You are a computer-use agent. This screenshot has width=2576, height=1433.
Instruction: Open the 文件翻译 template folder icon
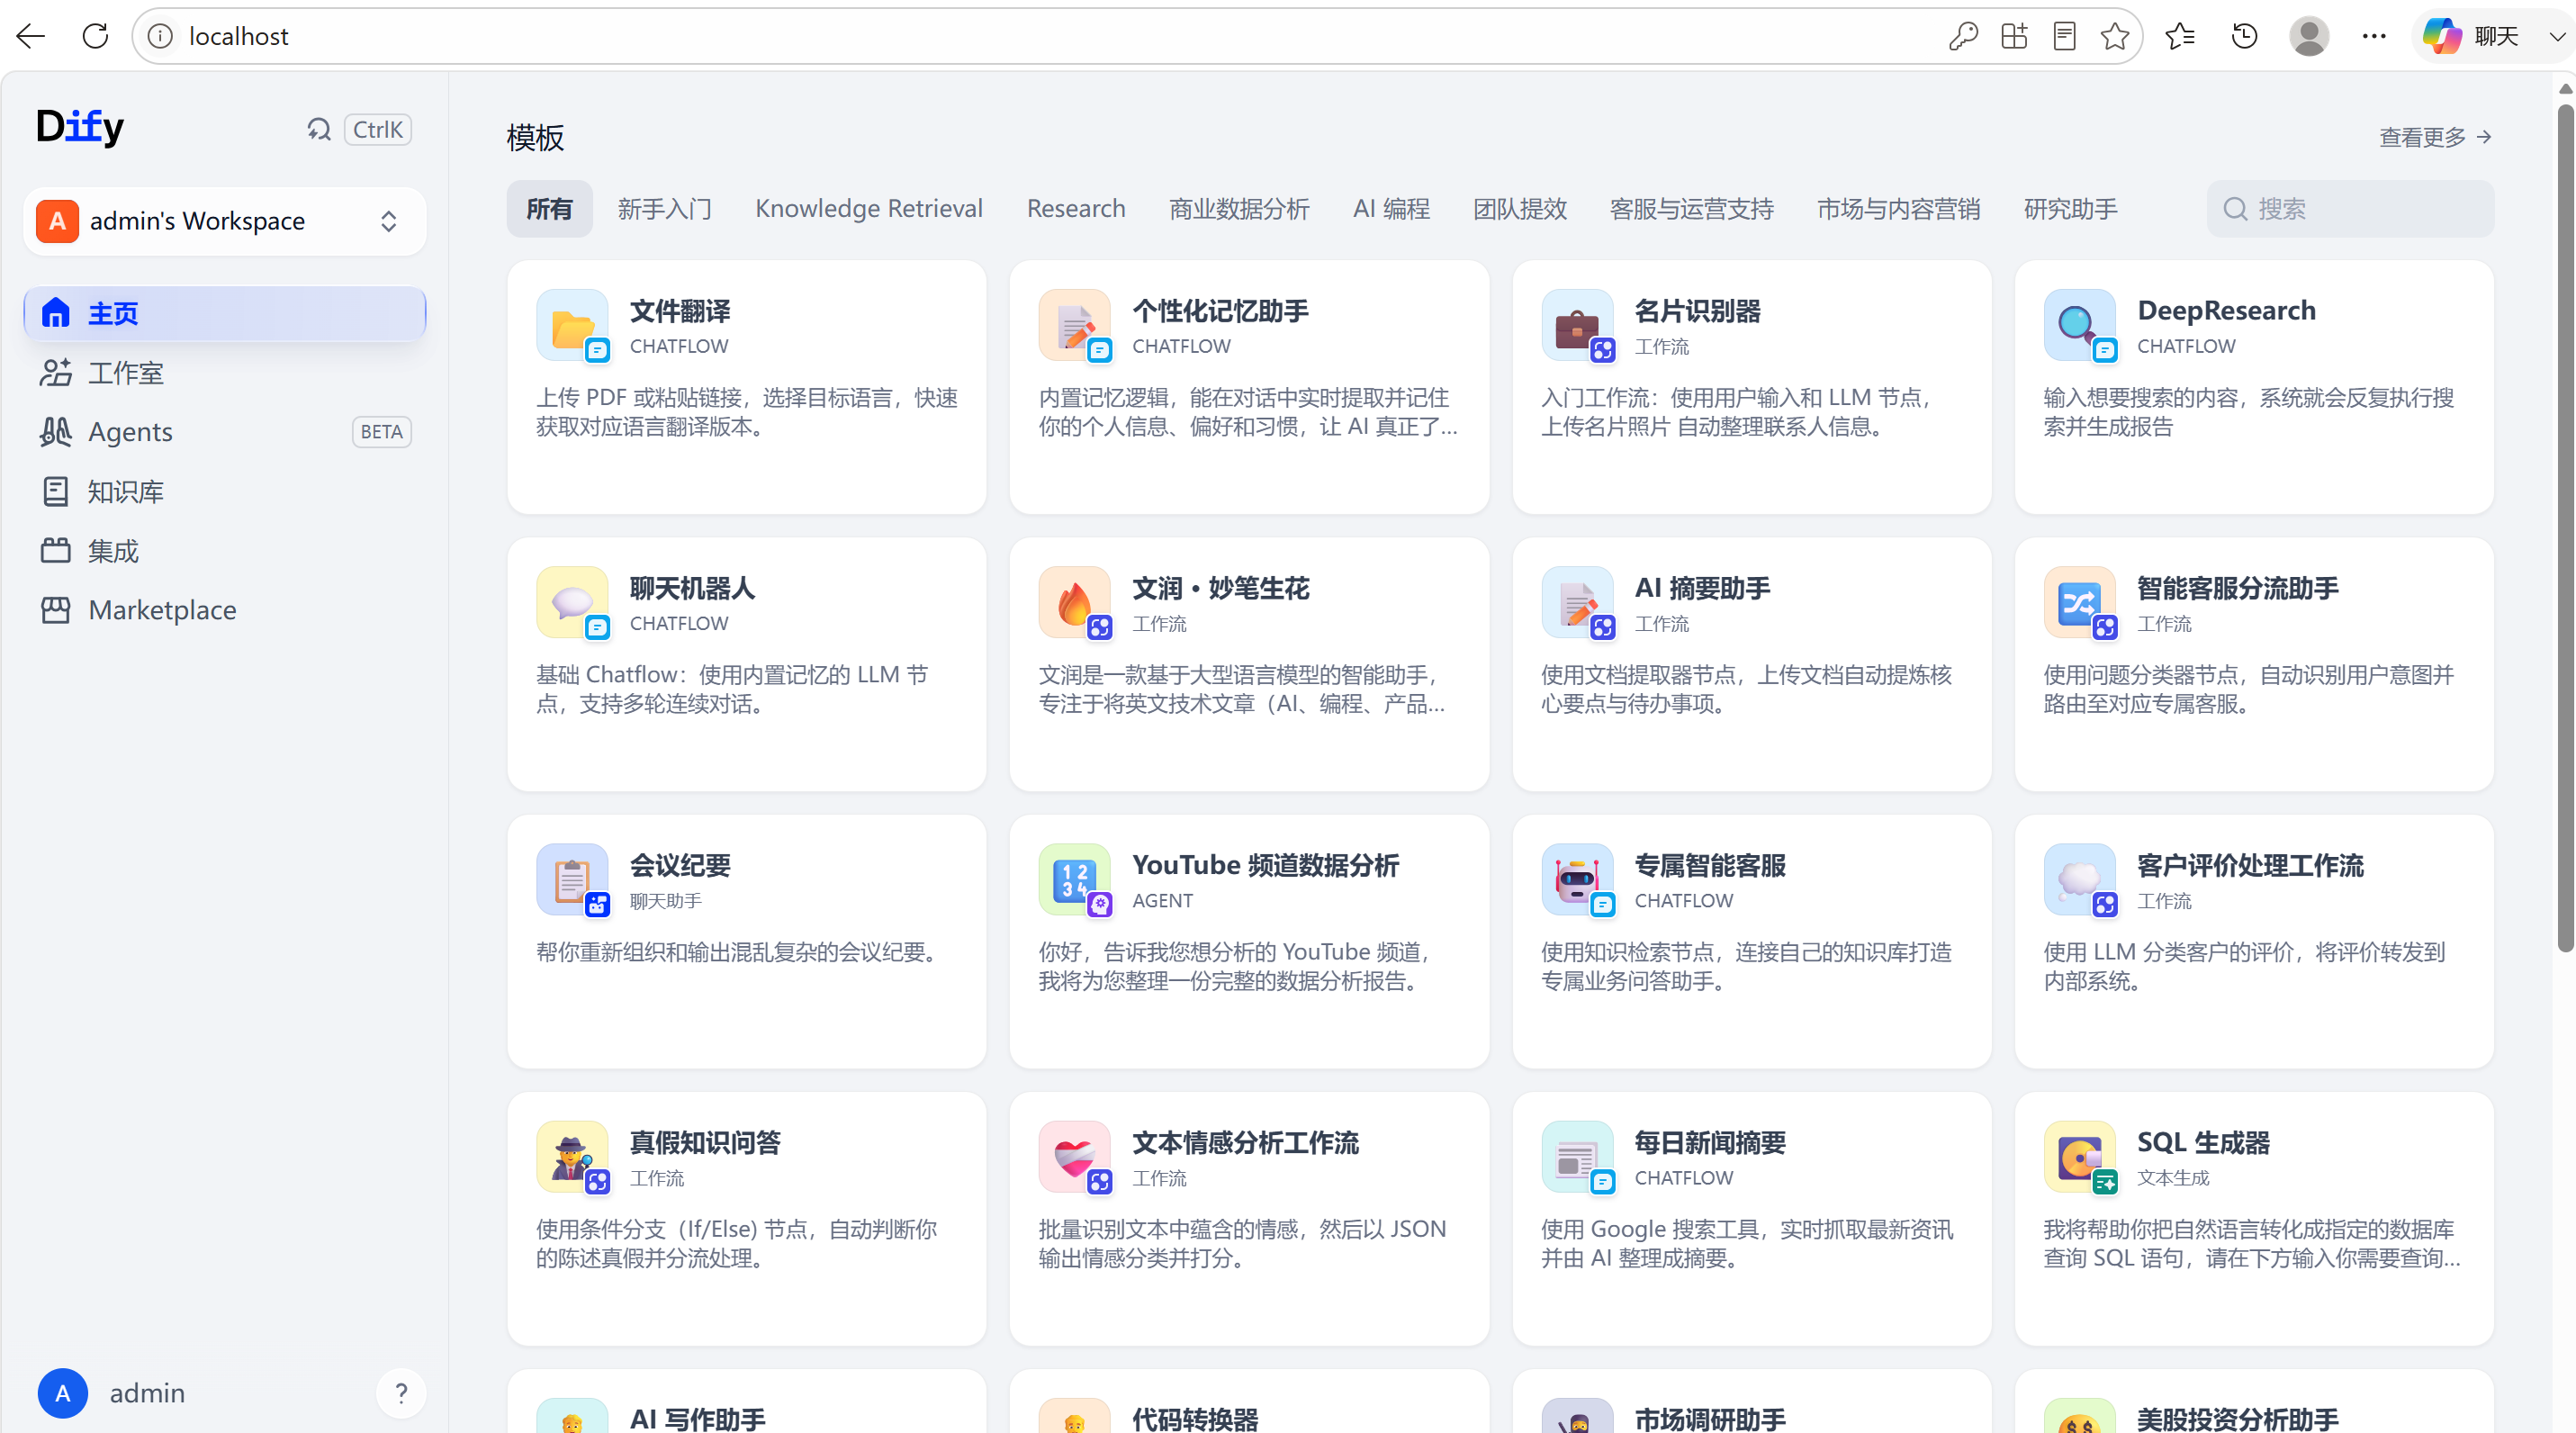pyautogui.click(x=572, y=325)
